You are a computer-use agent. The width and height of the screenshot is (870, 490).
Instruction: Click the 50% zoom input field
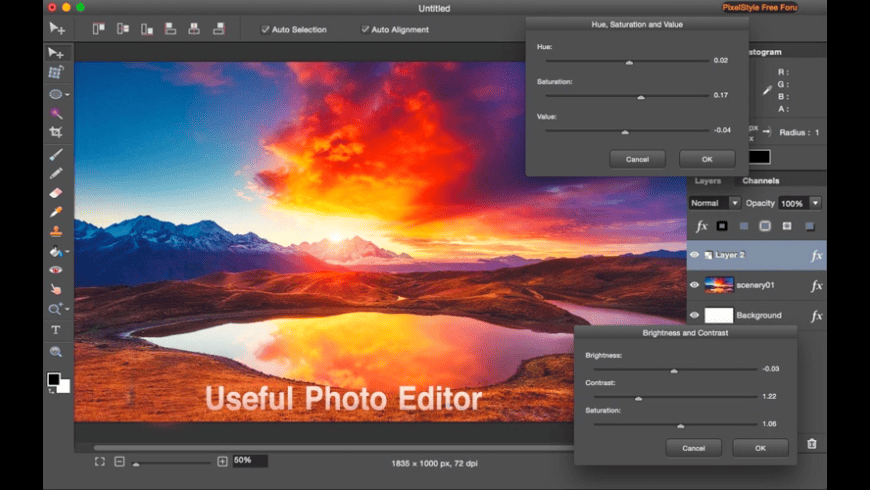(250, 461)
